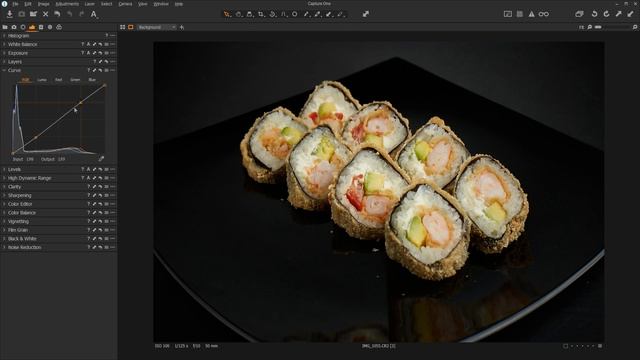Open the Layer menu
This screenshot has height=360, width=640.
coord(89,4)
